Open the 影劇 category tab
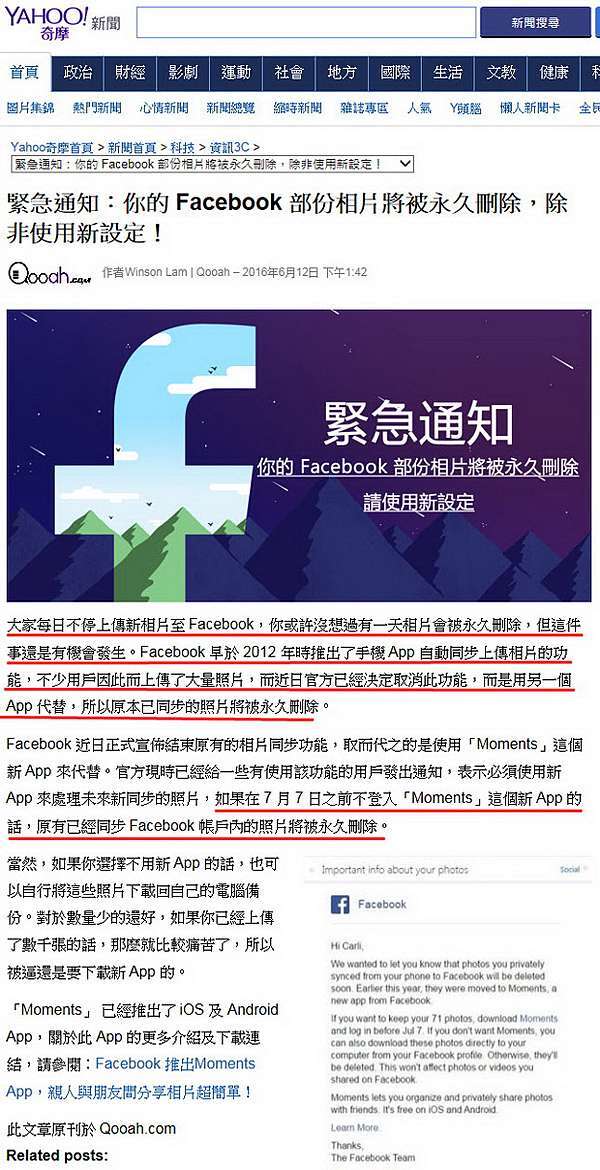The height and width of the screenshot is (1170, 600). 183,73
